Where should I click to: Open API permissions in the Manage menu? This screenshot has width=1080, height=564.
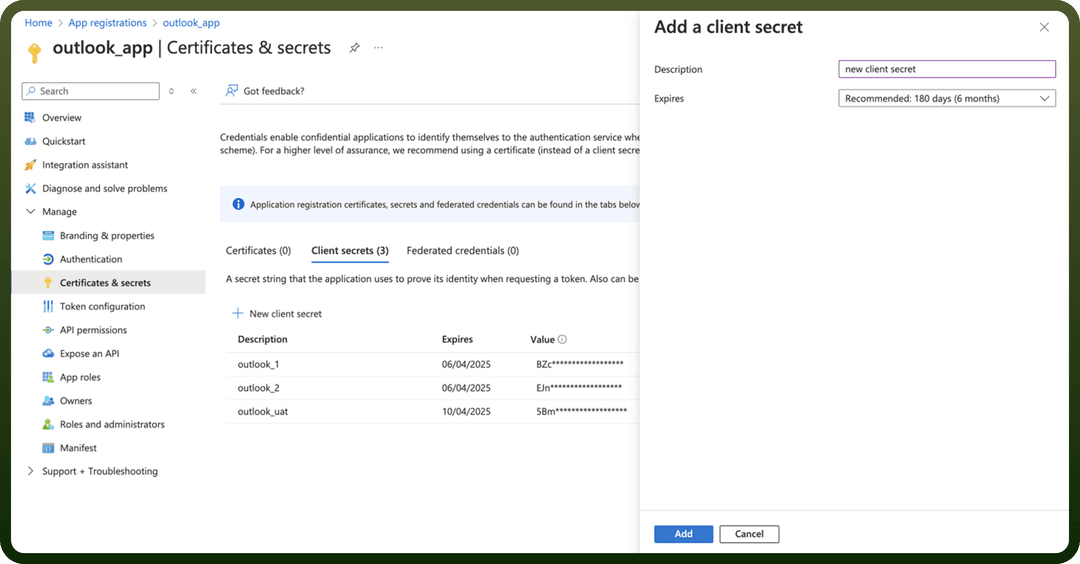tap(93, 330)
